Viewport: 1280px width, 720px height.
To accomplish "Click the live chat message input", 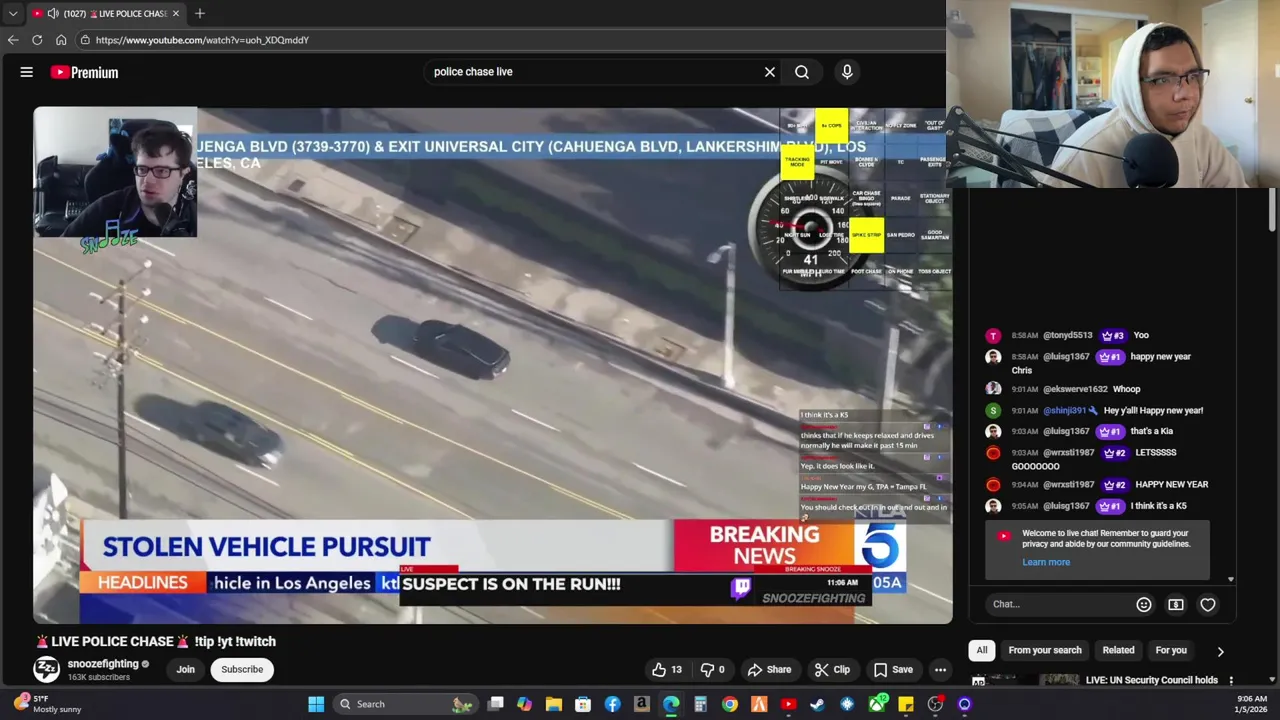I will [1060, 604].
